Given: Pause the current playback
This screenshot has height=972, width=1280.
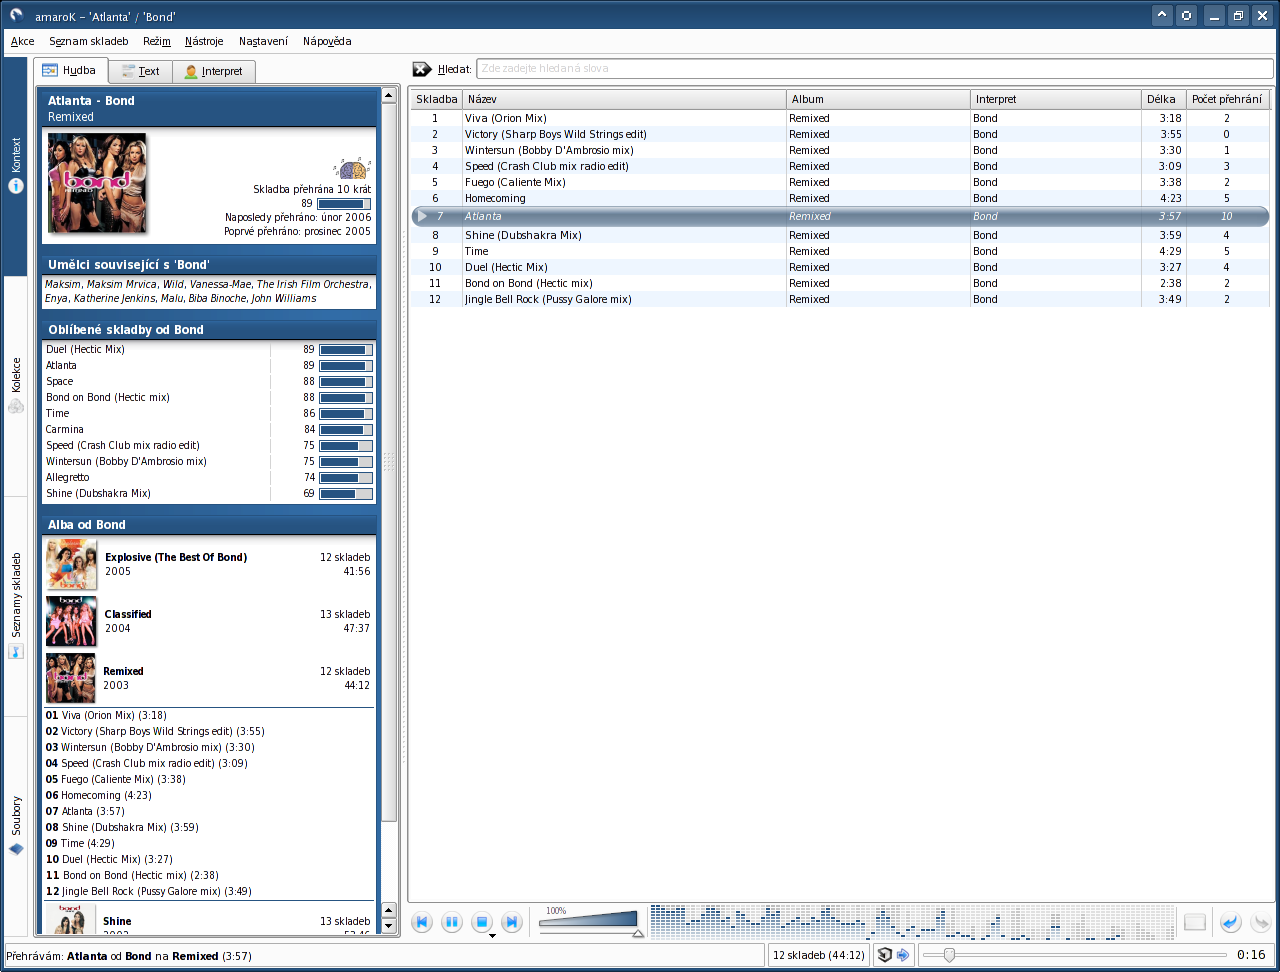Looking at the screenshot, I should click(452, 922).
